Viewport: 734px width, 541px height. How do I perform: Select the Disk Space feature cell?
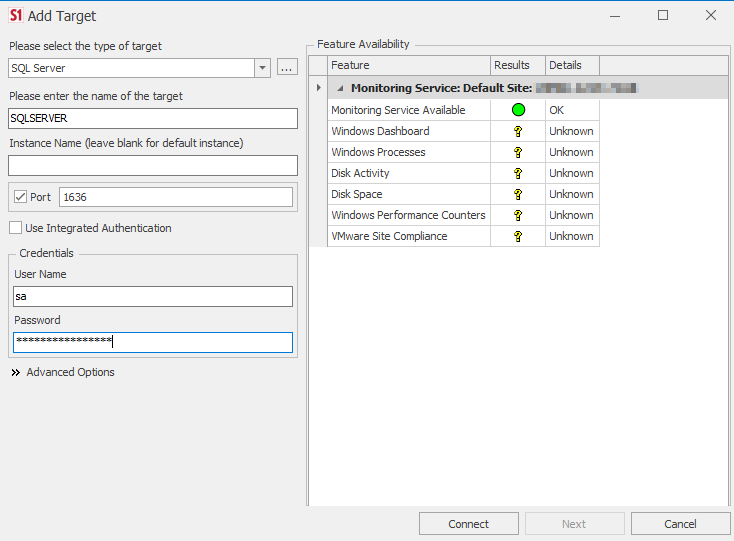tap(409, 194)
